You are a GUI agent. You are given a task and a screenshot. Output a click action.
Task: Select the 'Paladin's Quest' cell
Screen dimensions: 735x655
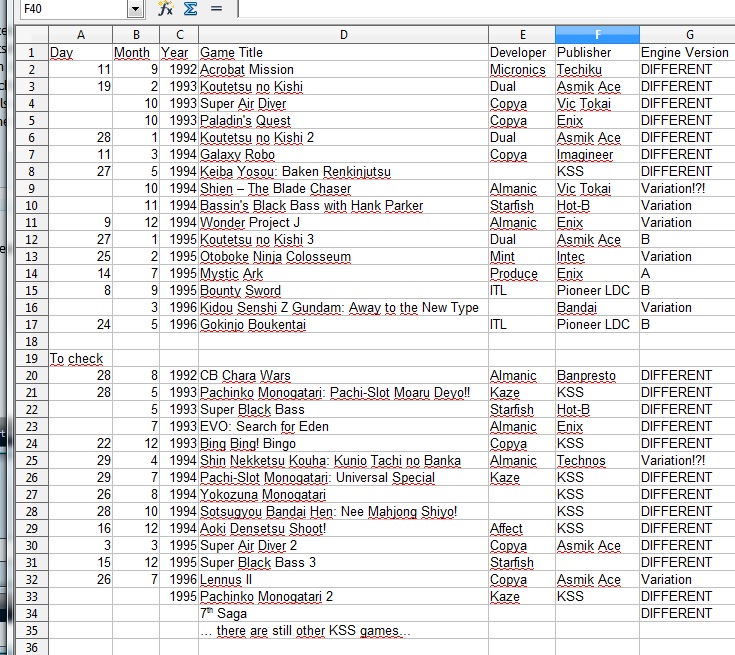tap(344, 120)
